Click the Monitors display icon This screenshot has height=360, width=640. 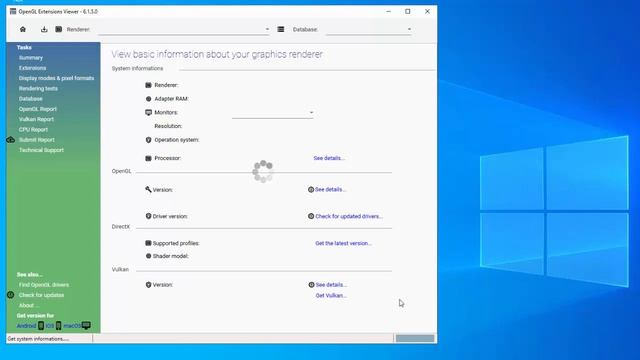click(x=149, y=112)
